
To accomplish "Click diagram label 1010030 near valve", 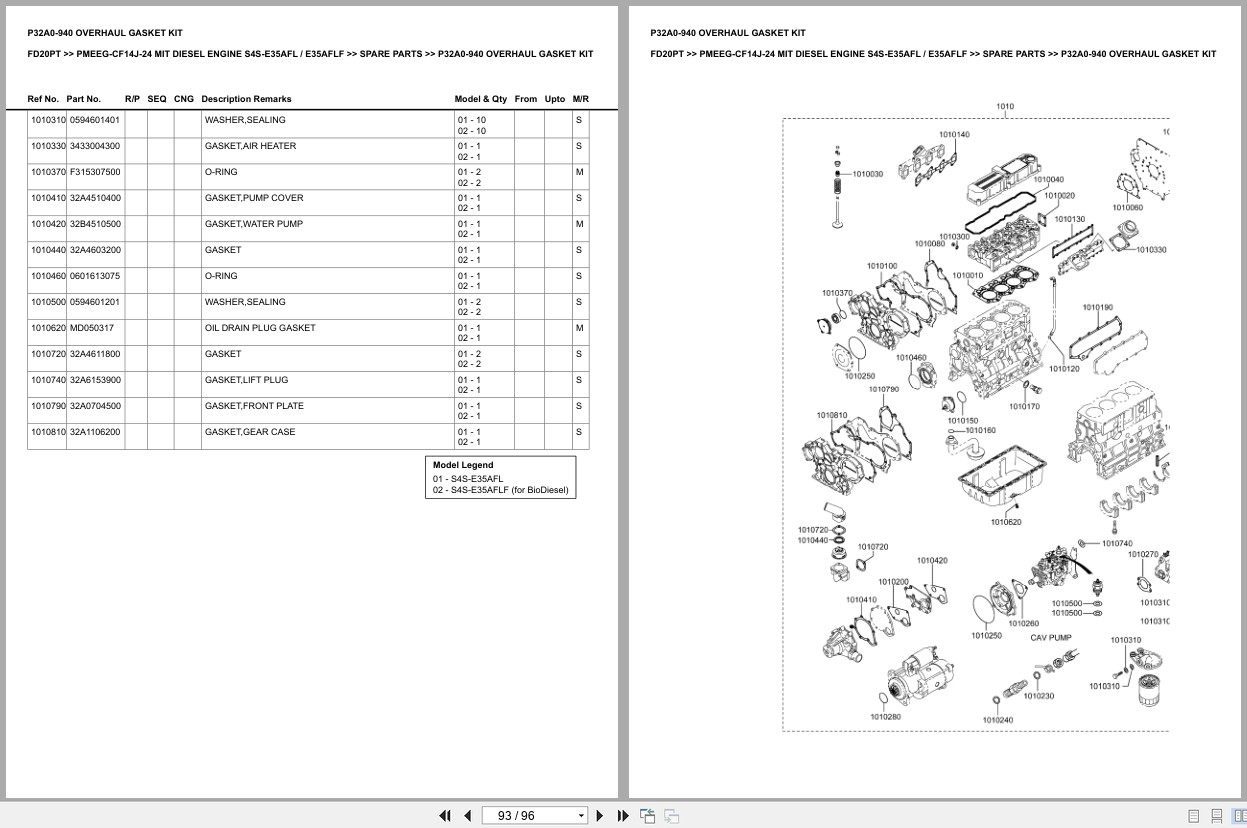I will pos(868,174).
